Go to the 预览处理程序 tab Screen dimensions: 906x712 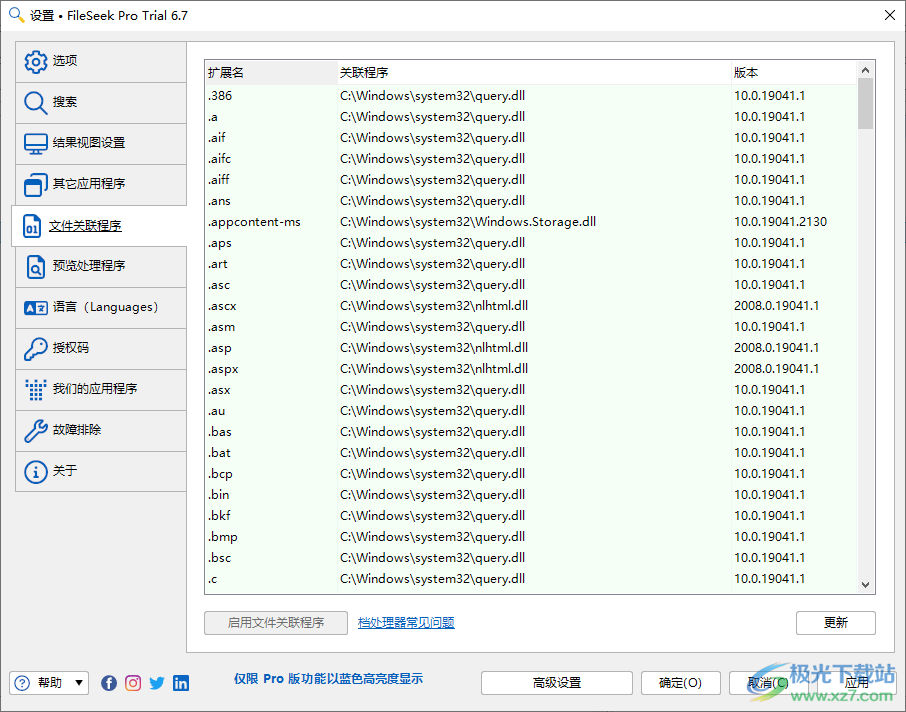coord(101,267)
